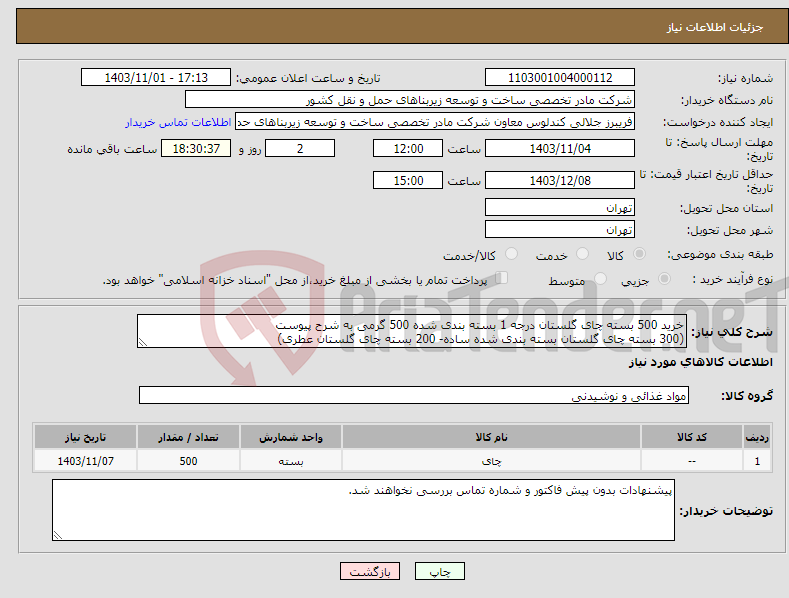This screenshot has width=789, height=598.
Task: Toggle the اسناد خزانه اسلامی payment checkbox
Action: coord(502,277)
